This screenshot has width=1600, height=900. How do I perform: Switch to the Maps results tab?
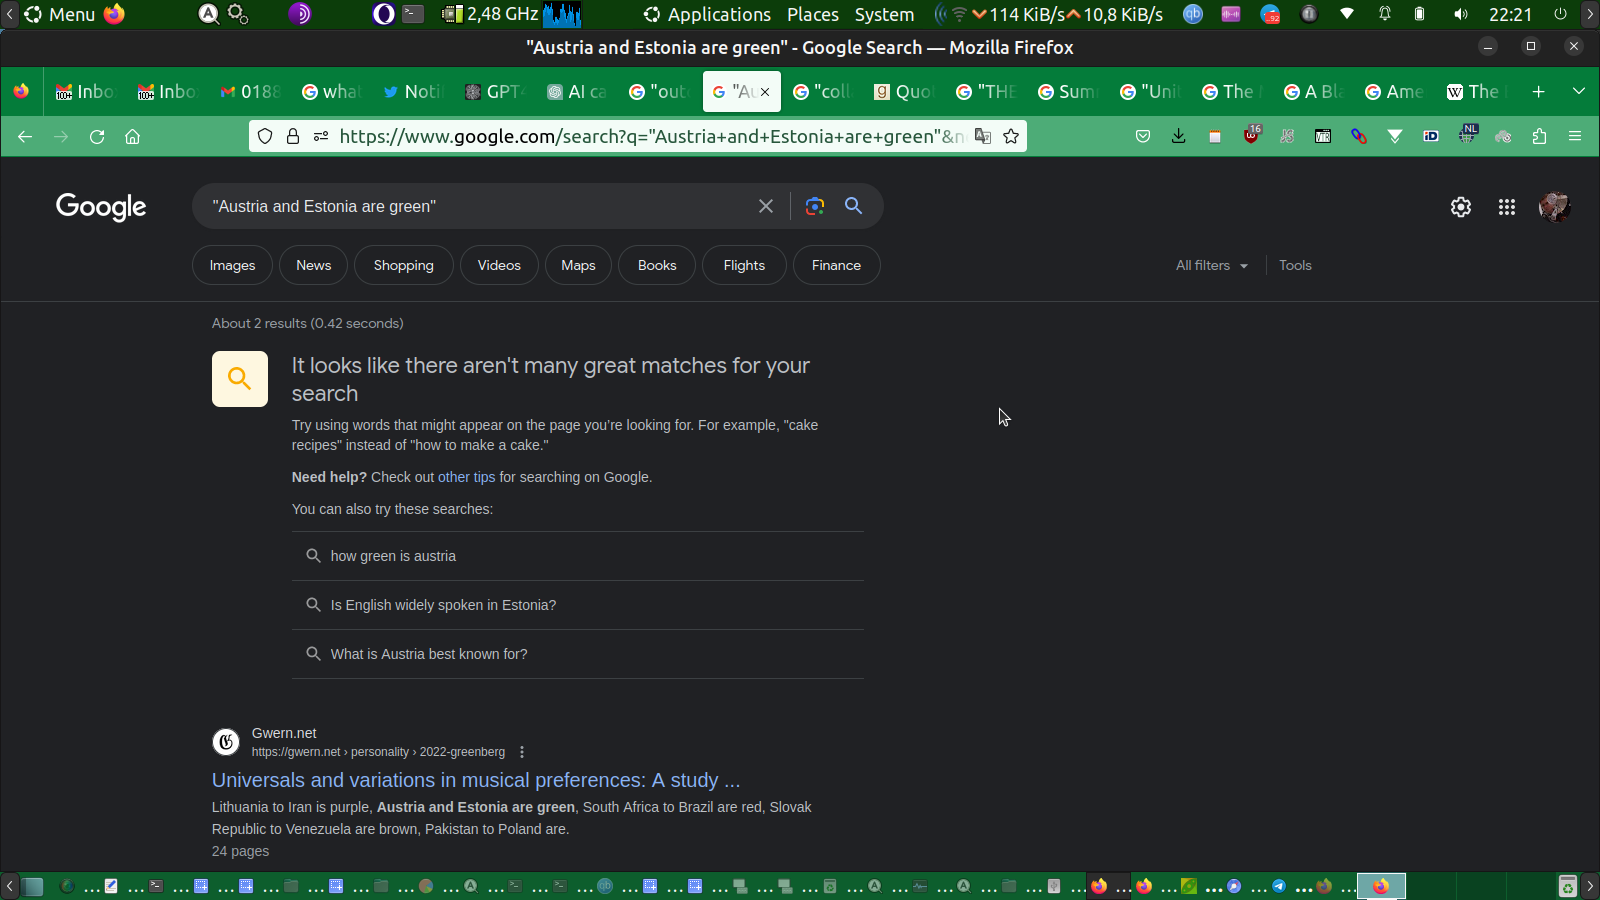tap(578, 265)
